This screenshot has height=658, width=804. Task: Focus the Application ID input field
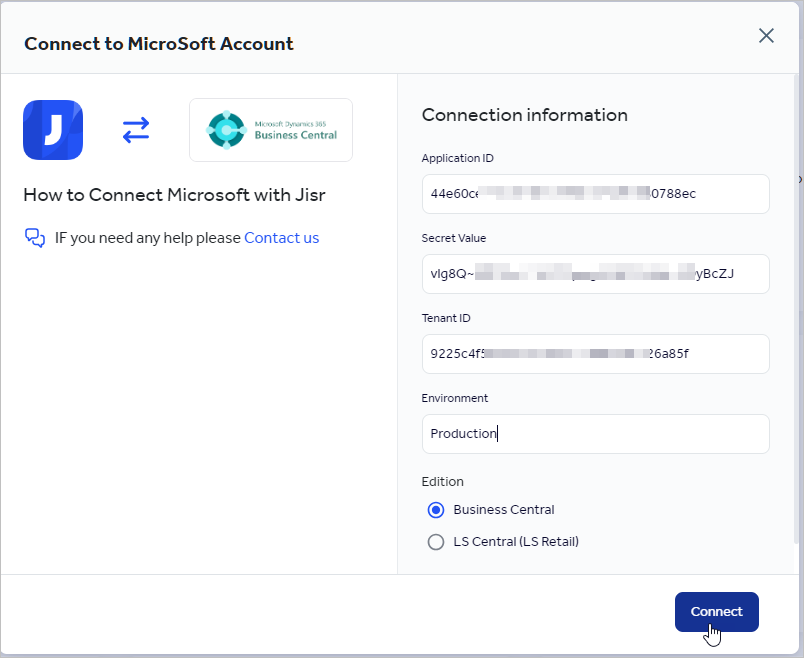595,194
